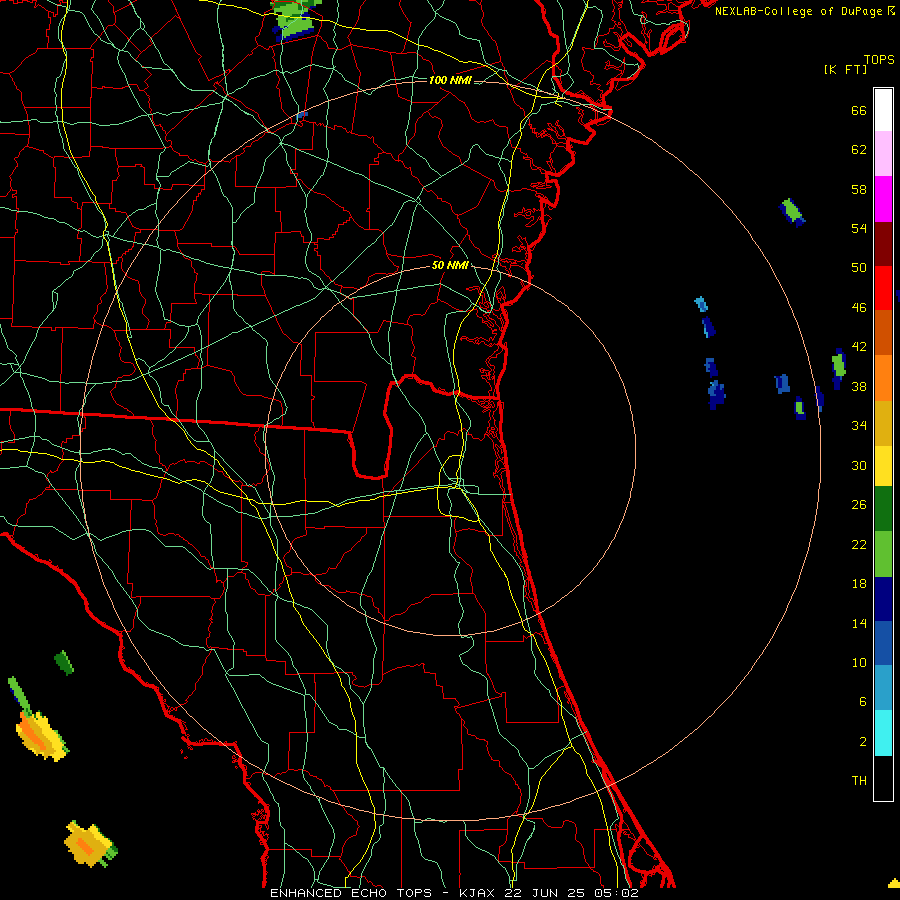900x900 pixels.
Task: Click the green echo at the top edge
Action: (x=296, y=20)
